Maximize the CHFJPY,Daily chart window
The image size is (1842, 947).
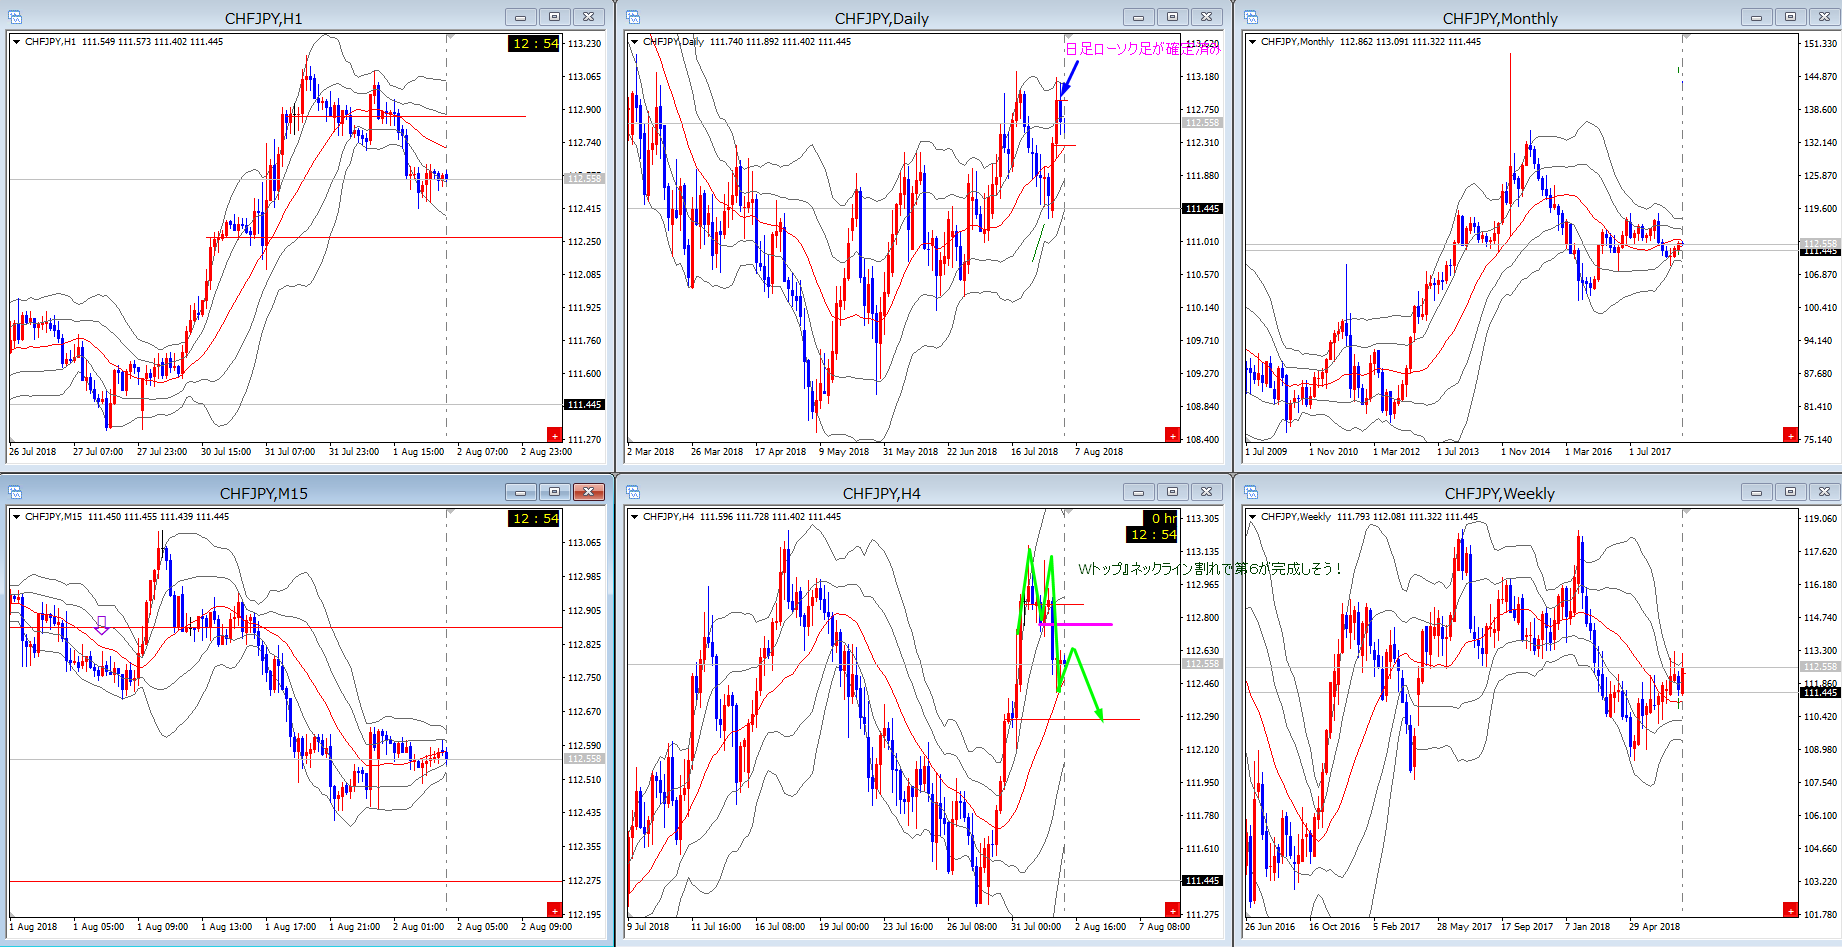(1172, 17)
